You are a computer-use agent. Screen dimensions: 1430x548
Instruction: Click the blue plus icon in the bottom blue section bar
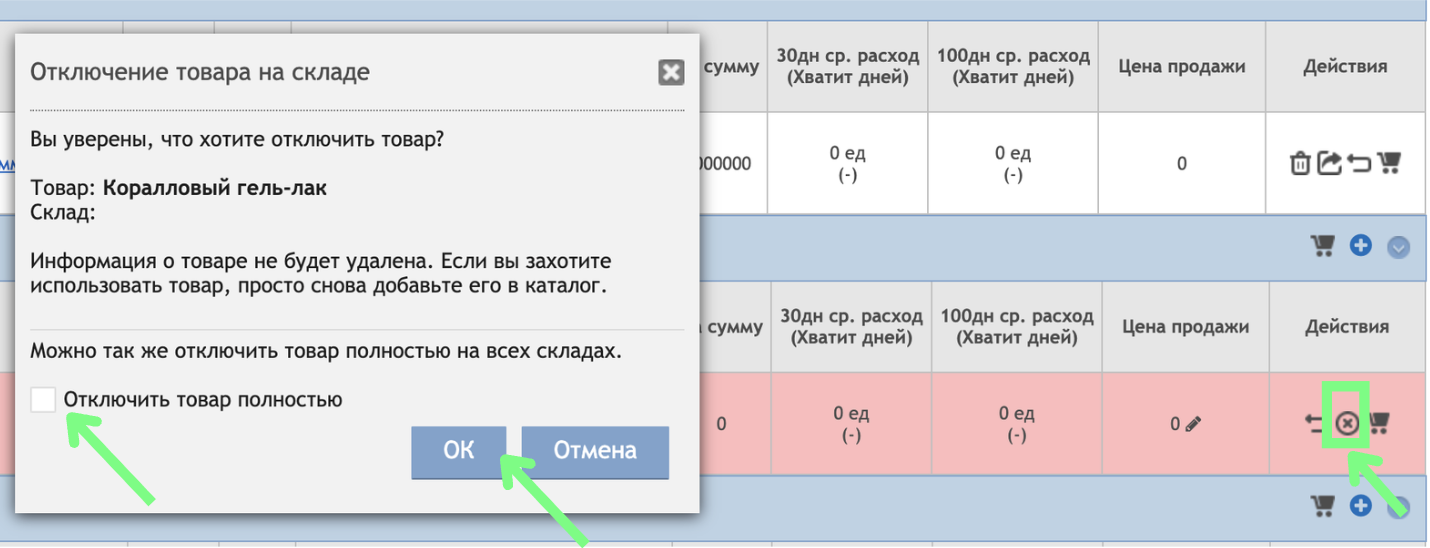1360,507
